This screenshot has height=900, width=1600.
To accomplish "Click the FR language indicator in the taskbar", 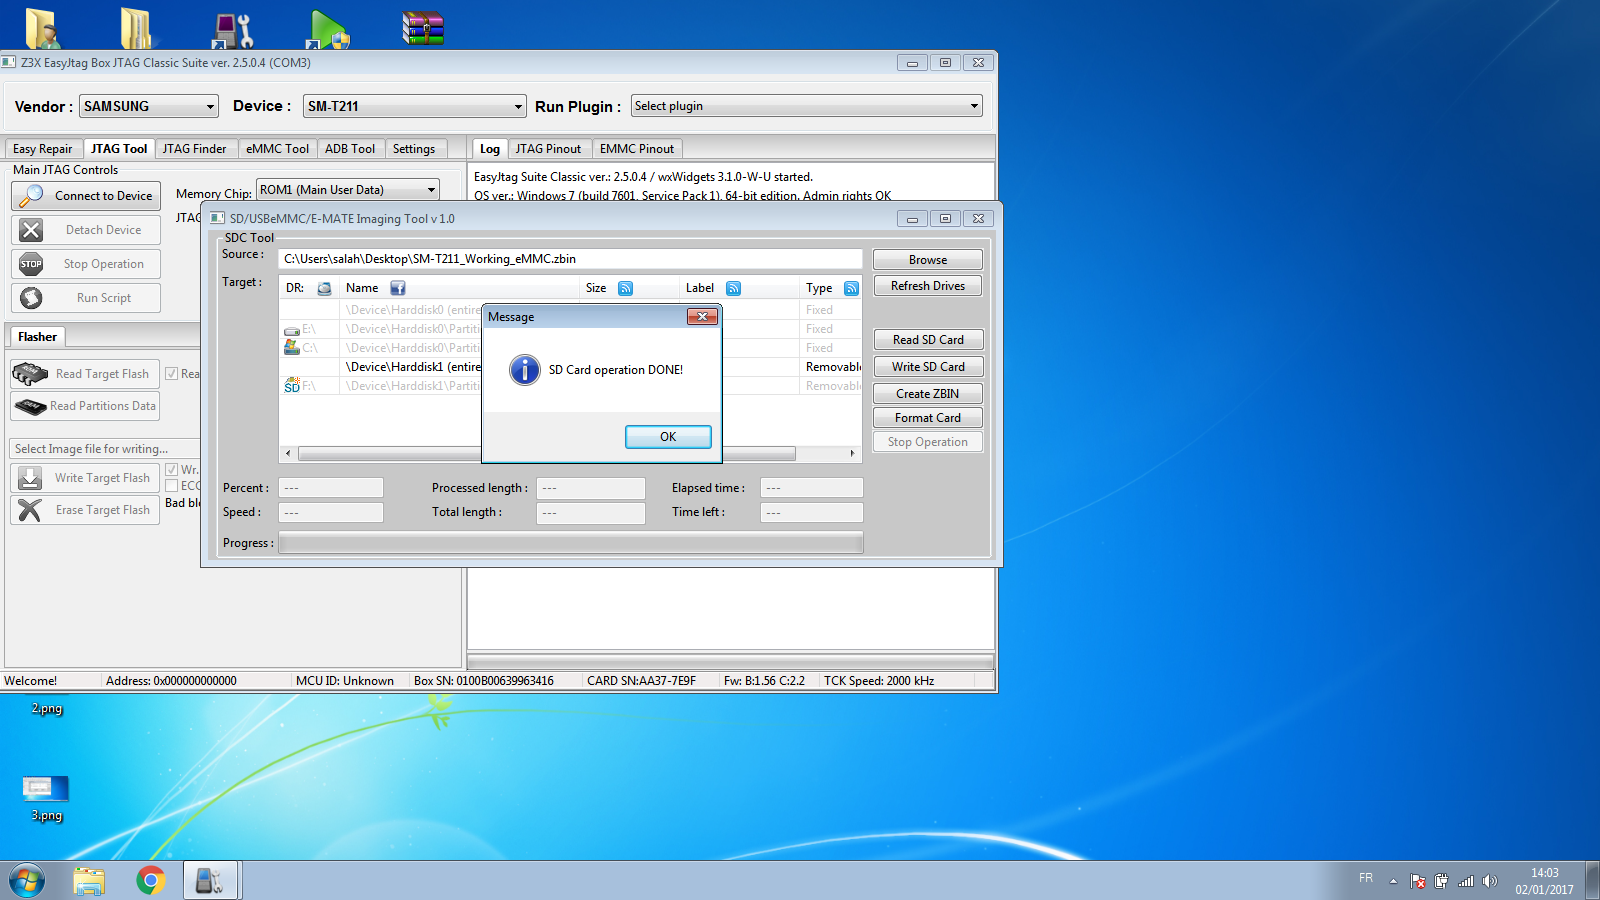I will (x=1366, y=878).
